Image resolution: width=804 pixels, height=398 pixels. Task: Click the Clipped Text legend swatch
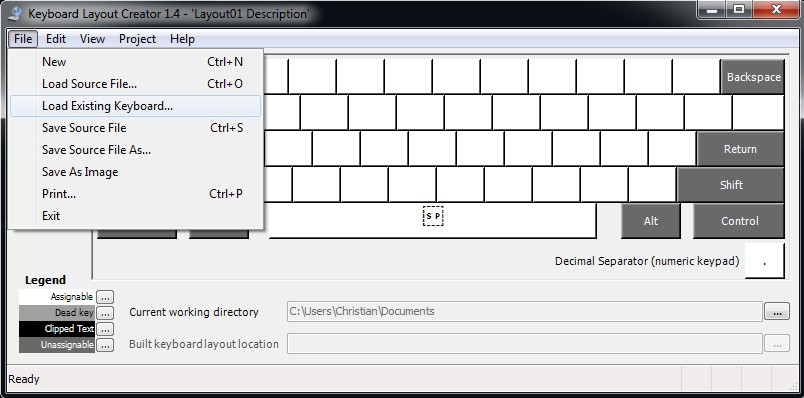click(57, 329)
